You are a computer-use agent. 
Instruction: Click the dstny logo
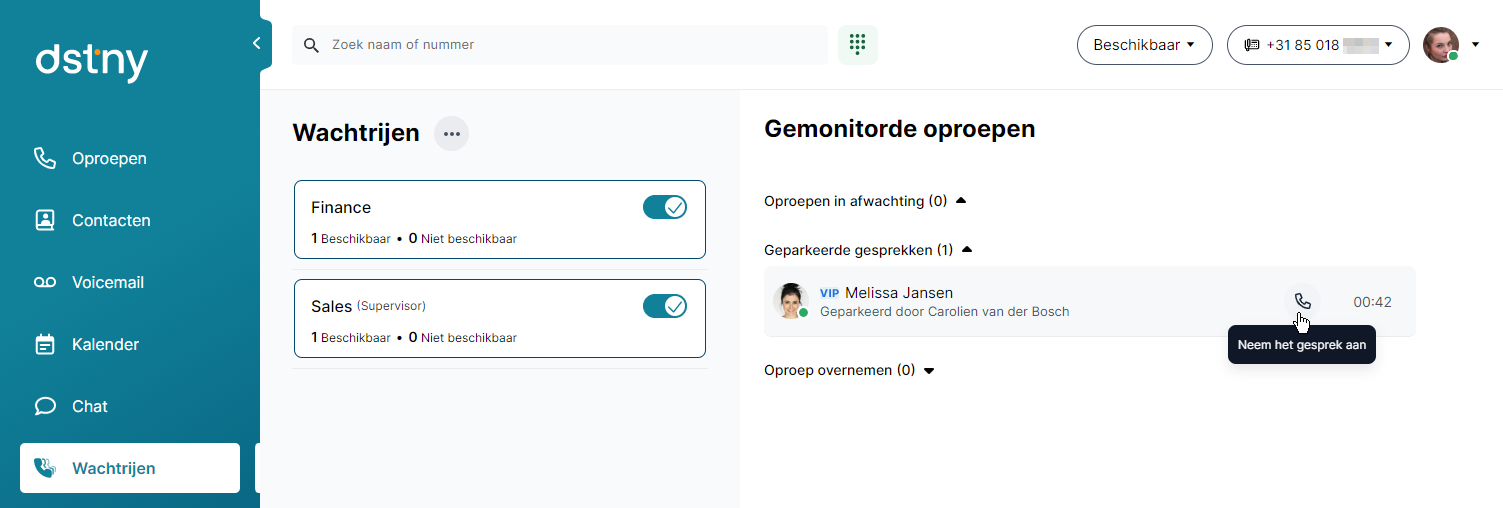pos(91,62)
